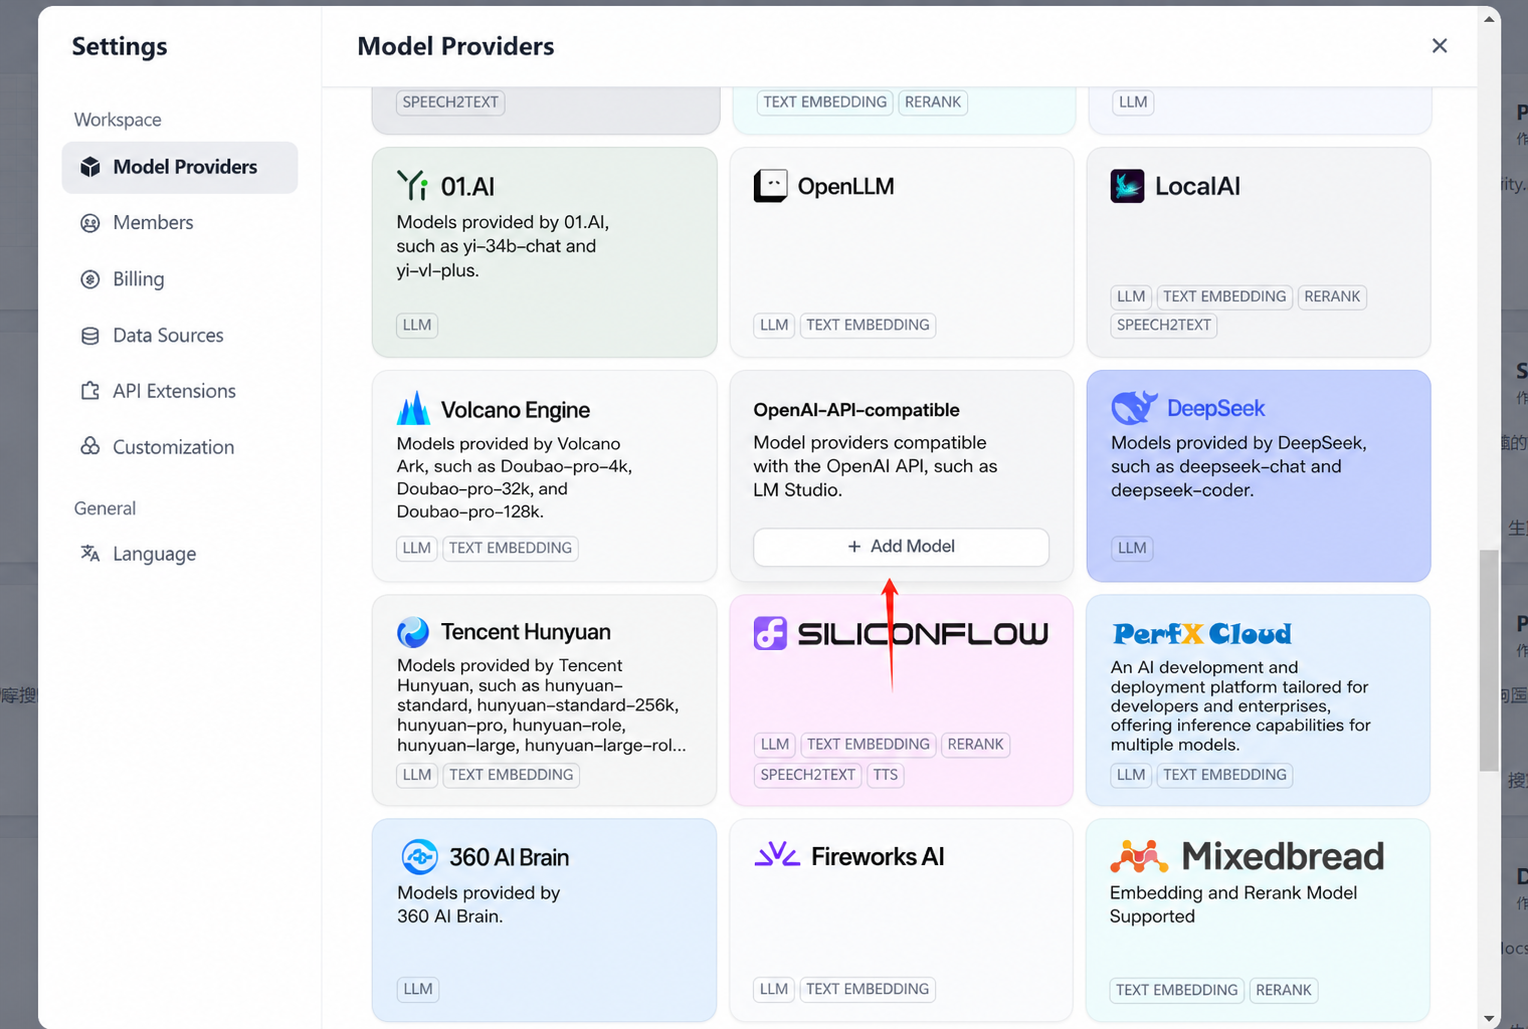Click the RERANK tag on LocalAI card
The image size is (1528, 1029).
pos(1332,297)
